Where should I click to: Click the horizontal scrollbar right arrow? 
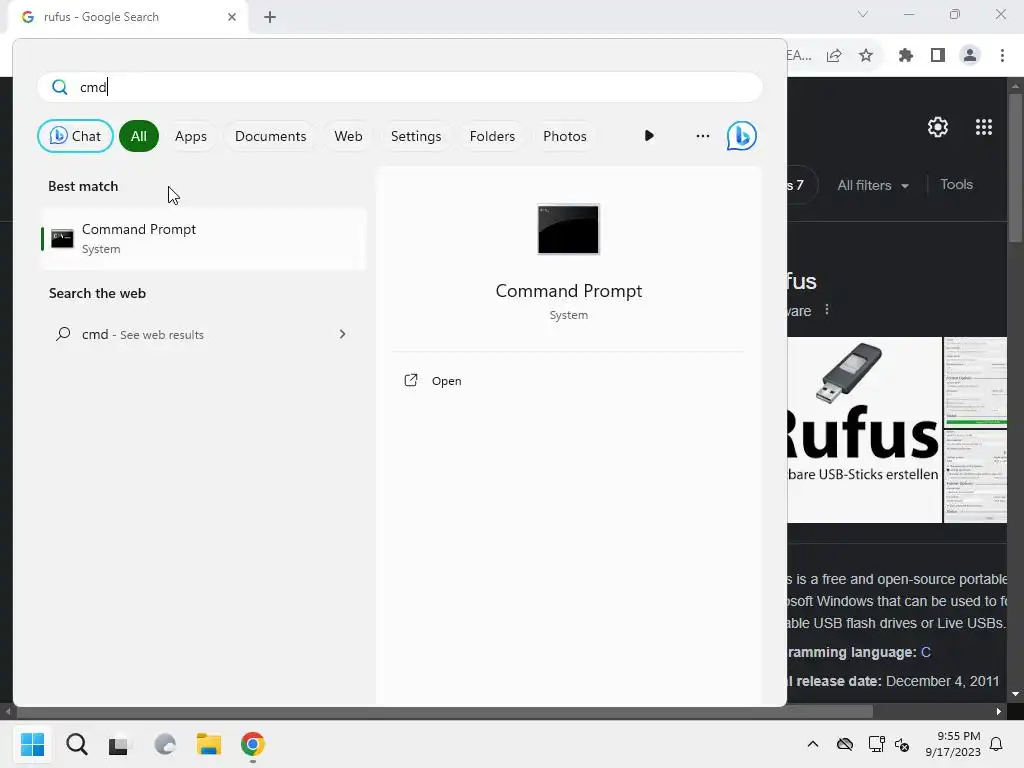[999, 711]
